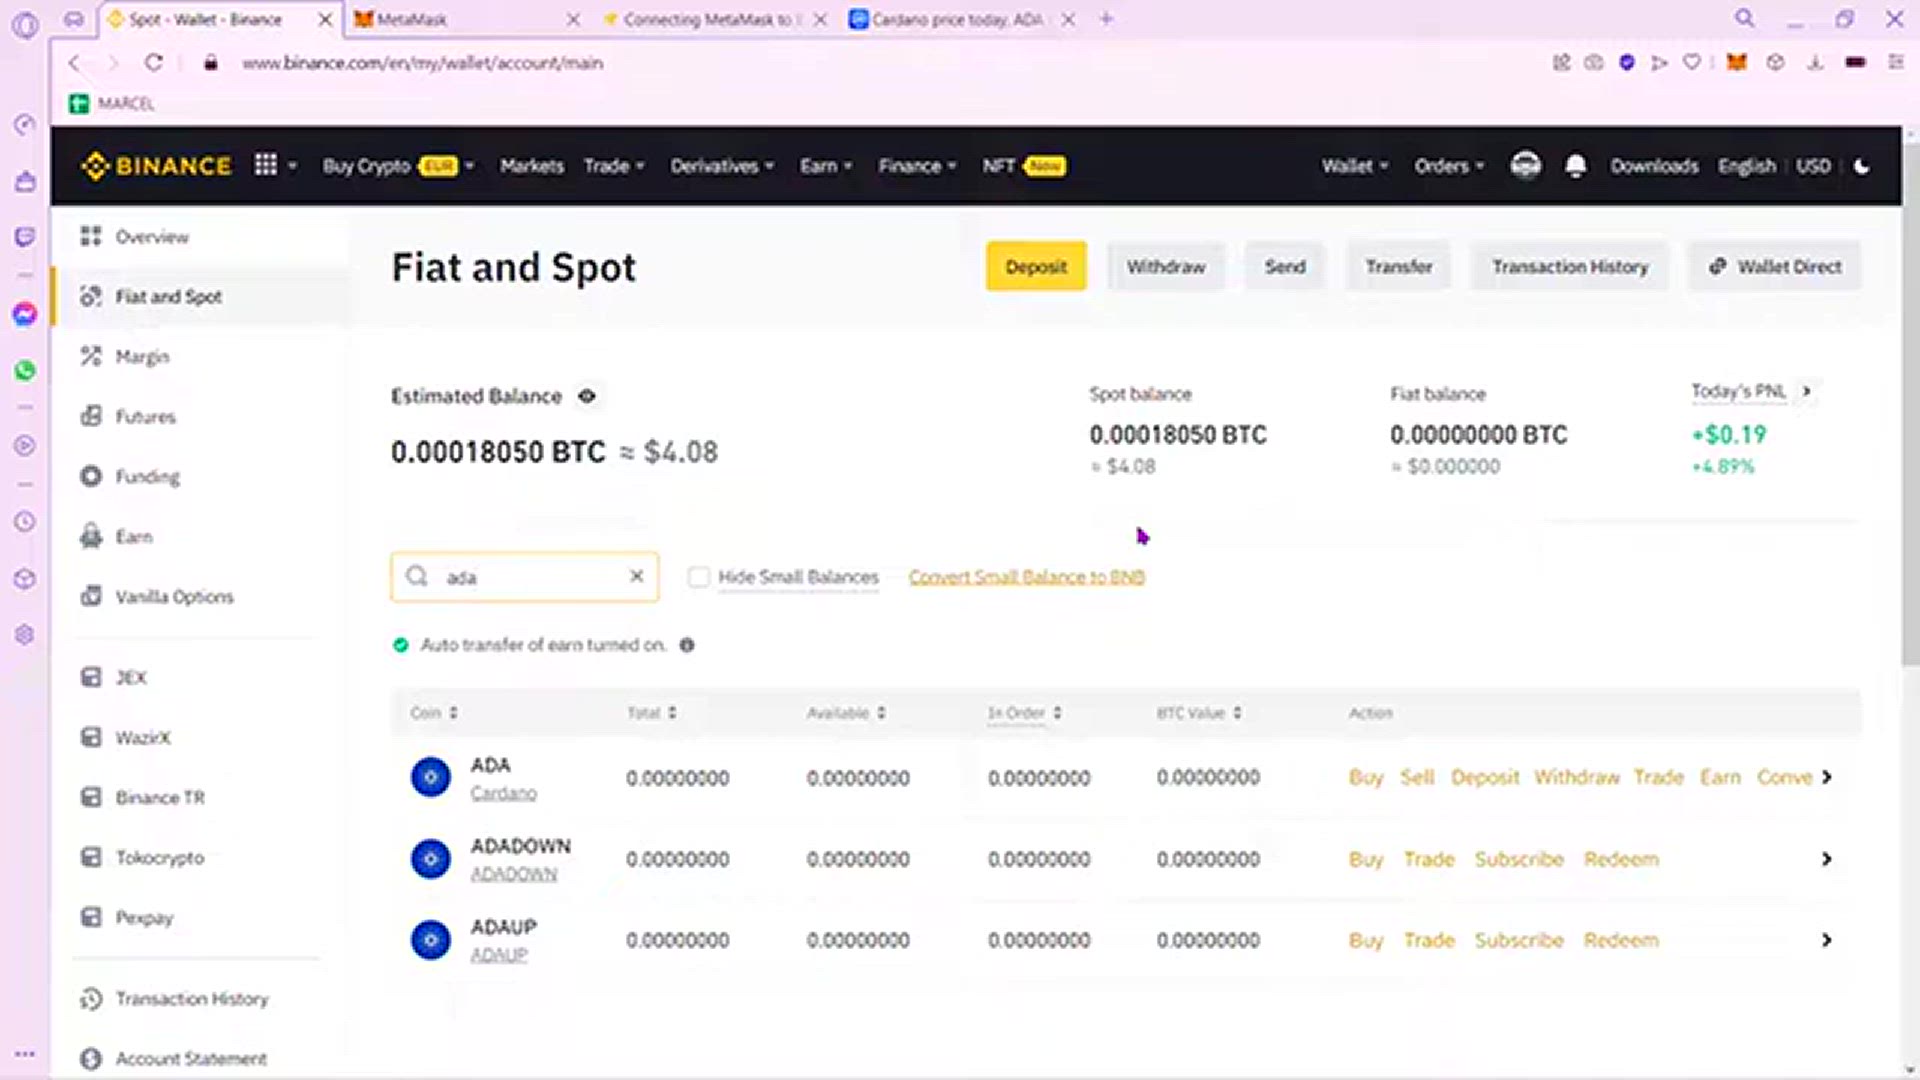Image resolution: width=1920 pixels, height=1080 pixels.
Task: Reload the page with refresh icon
Action: click(153, 62)
